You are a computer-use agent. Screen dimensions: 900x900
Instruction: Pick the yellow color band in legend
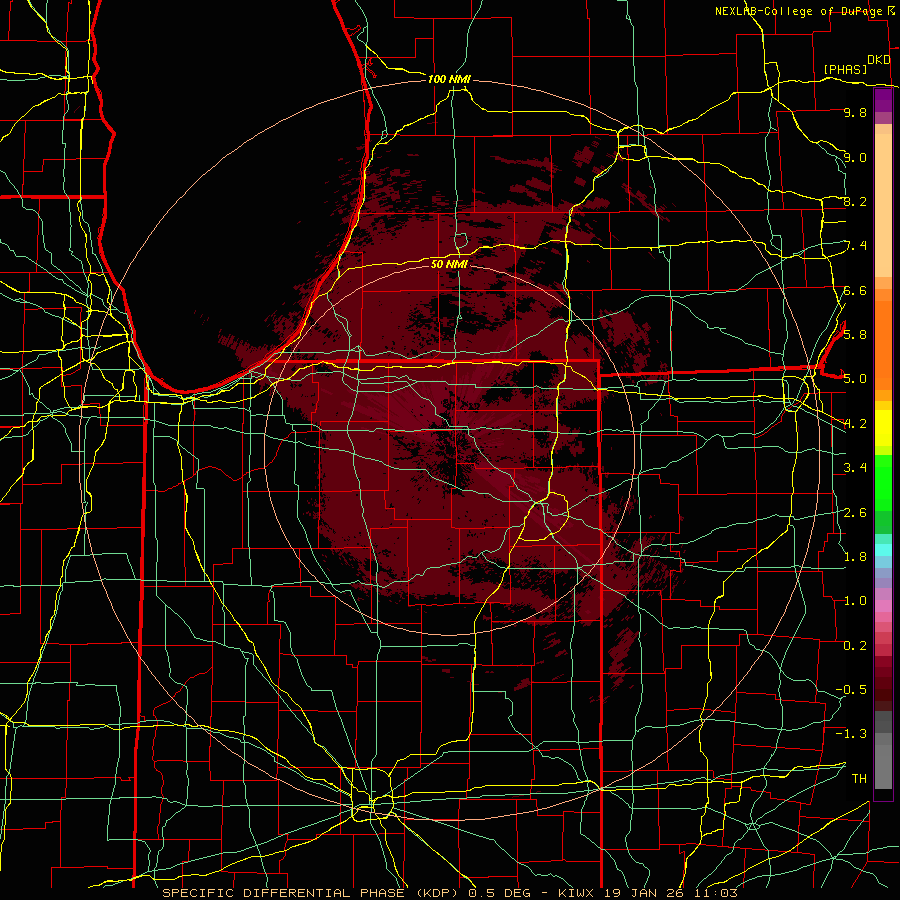883,428
